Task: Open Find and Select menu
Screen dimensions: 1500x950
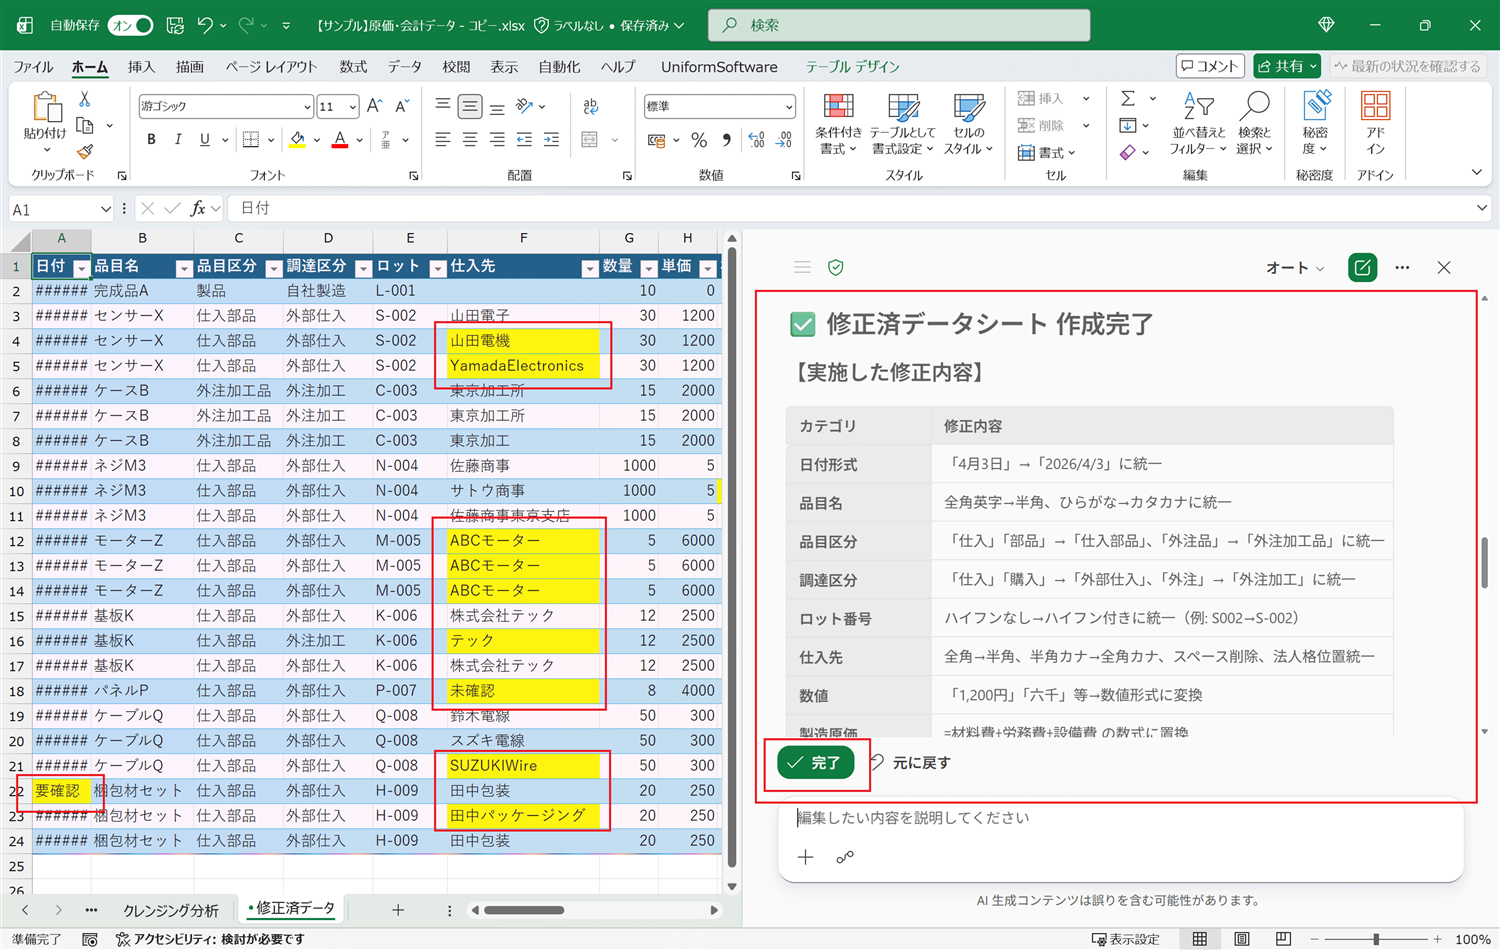Action: (x=1254, y=124)
